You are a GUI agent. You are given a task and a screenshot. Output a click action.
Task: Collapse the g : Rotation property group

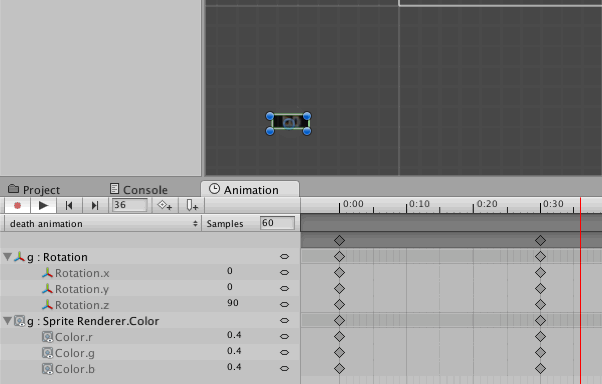tap(7, 257)
